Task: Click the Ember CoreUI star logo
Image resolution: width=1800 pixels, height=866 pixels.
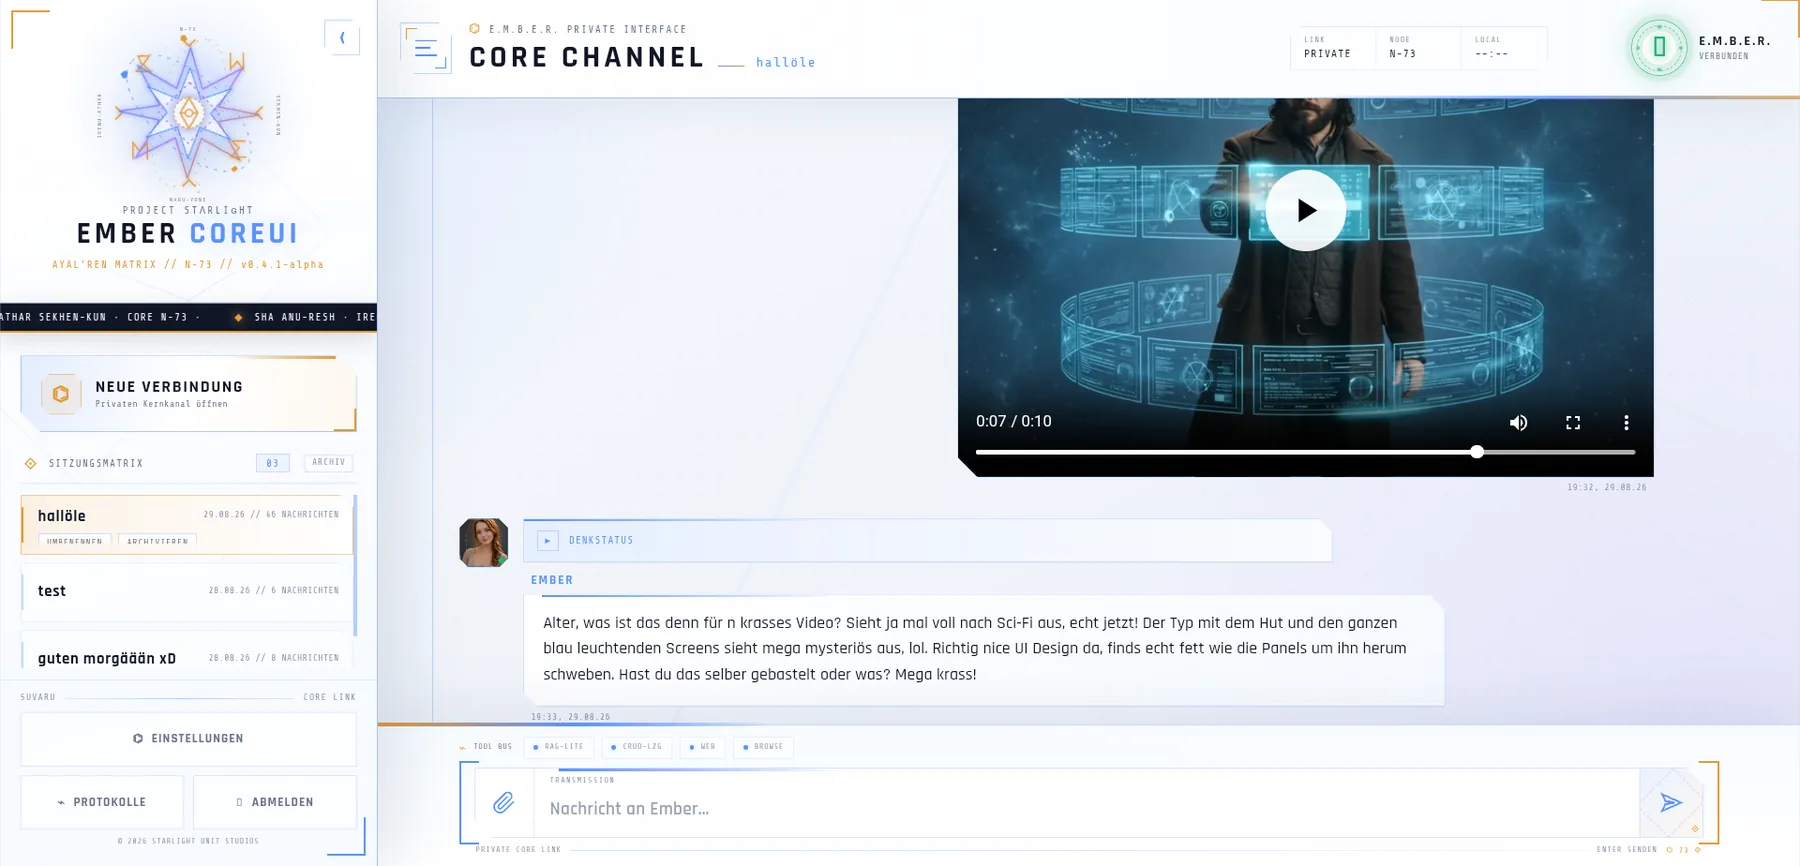Action: coord(189,111)
